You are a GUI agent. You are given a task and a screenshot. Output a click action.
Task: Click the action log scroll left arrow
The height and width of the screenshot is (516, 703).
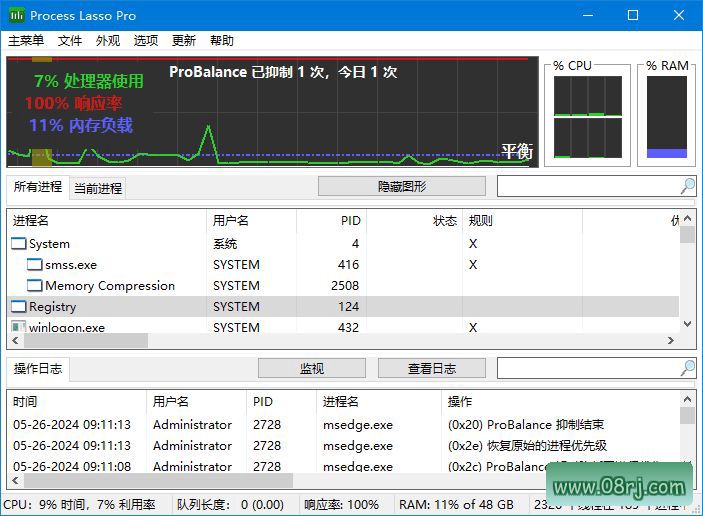point(16,481)
